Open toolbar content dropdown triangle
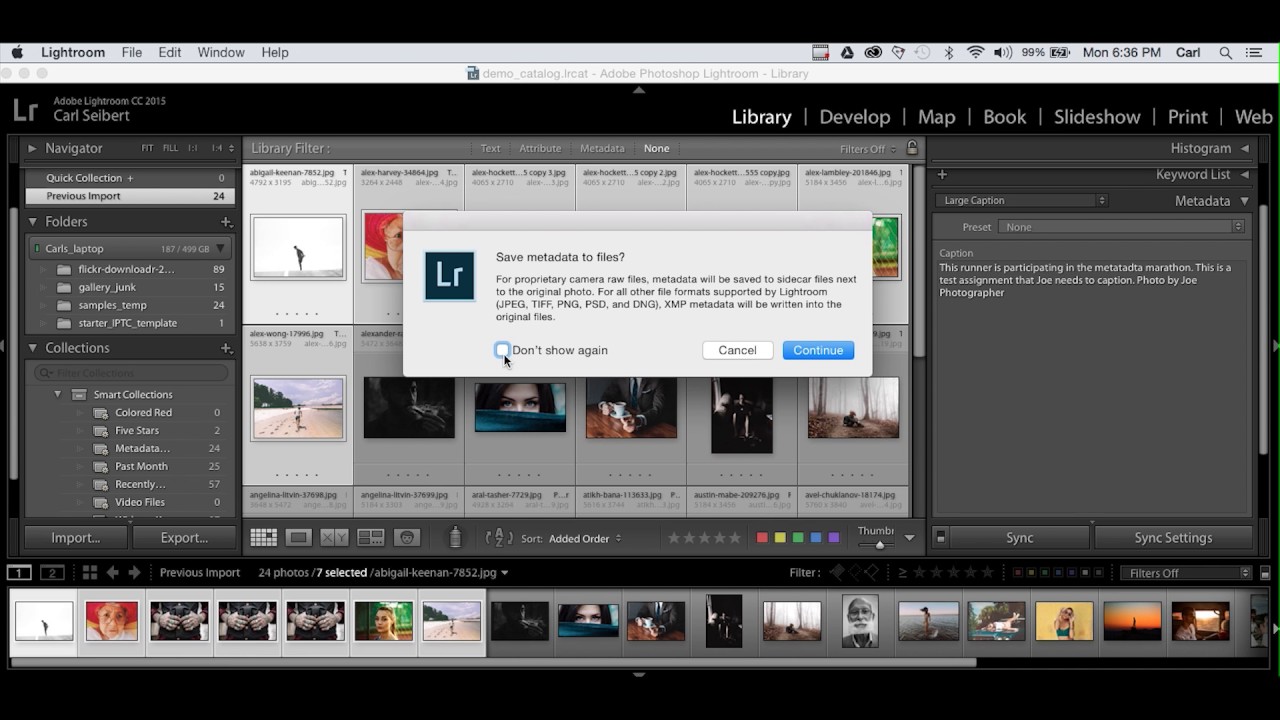Image resolution: width=1280 pixels, height=720 pixels. coord(909,538)
